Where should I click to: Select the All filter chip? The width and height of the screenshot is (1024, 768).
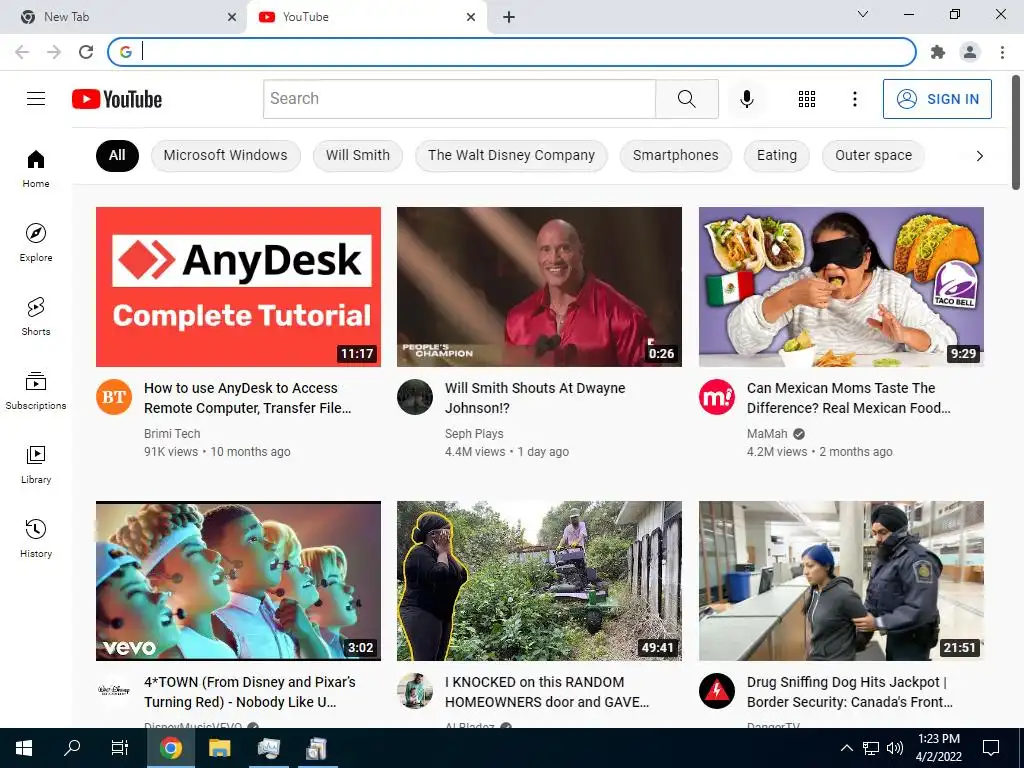tap(117, 155)
